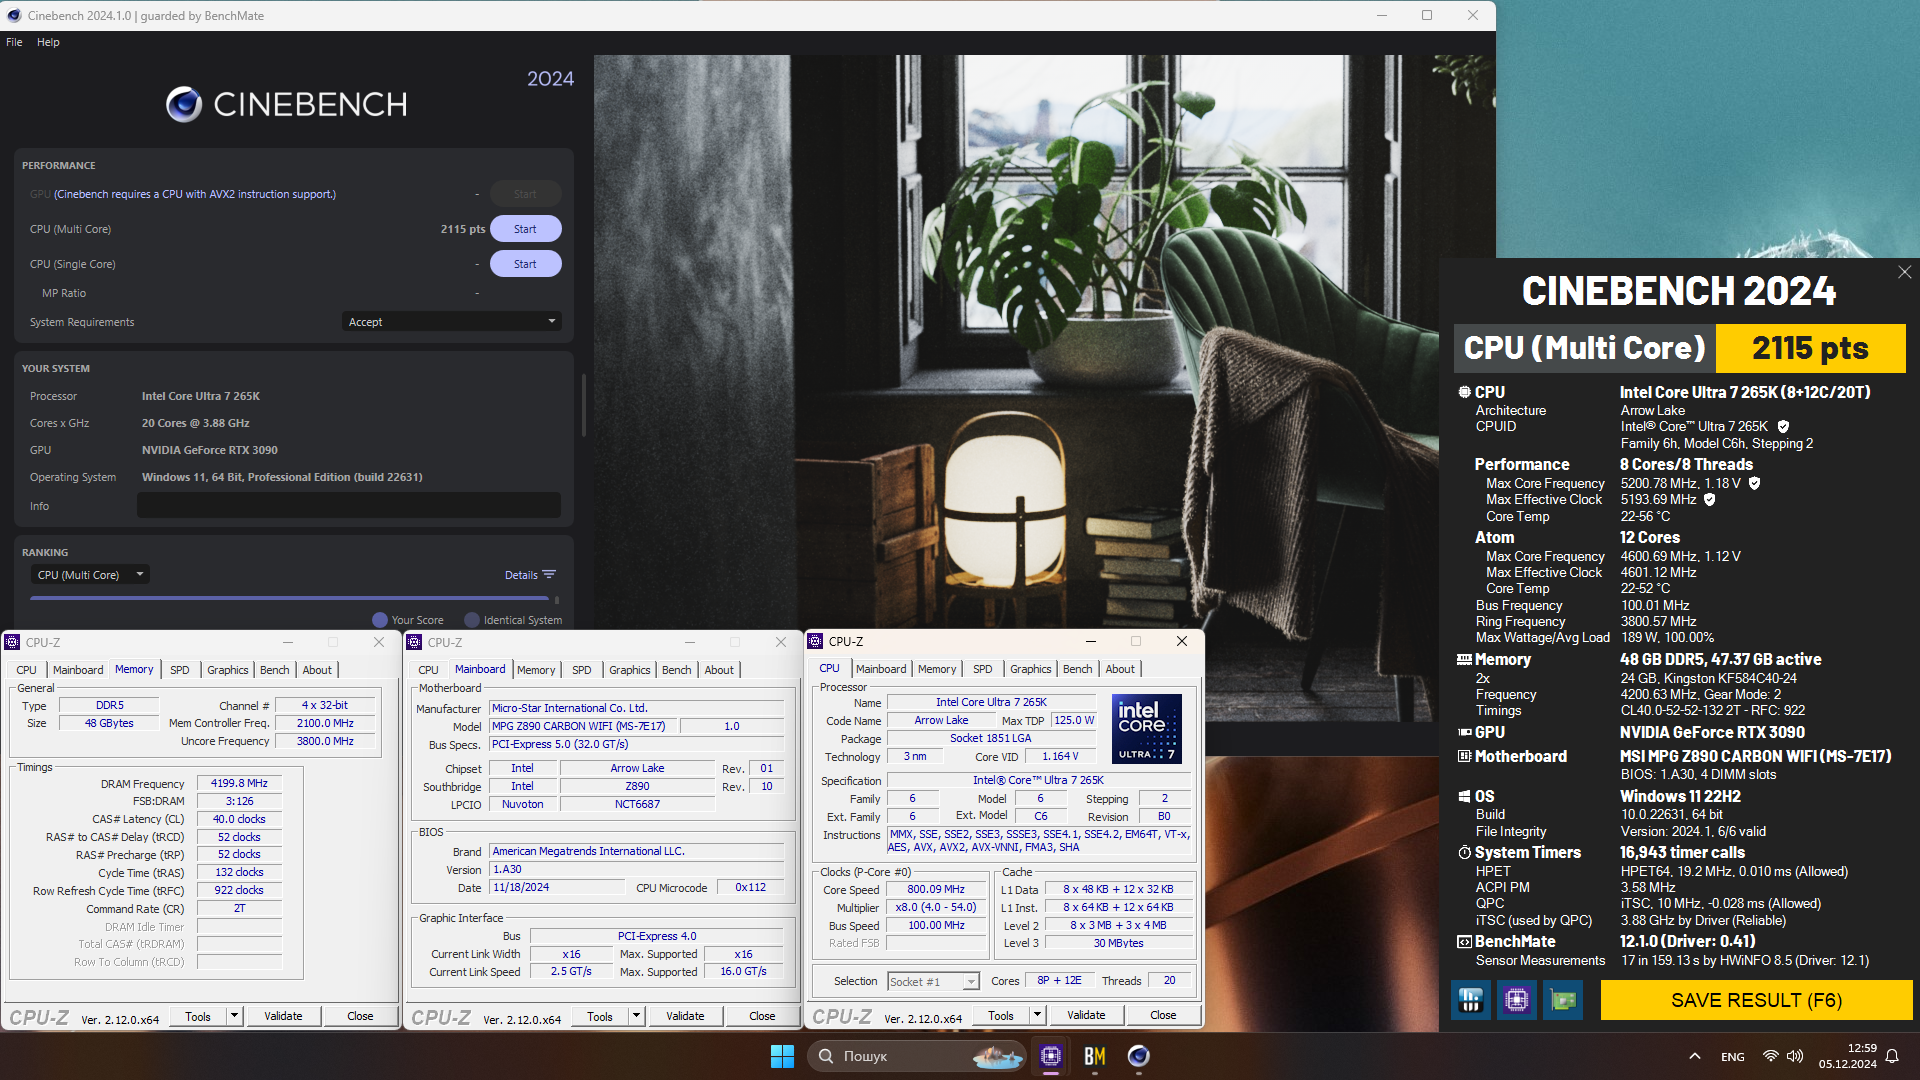Open the GPU-Z graphics card icon in the BenchMate panel
1920x1080 pixels.
pos(1562,1000)
